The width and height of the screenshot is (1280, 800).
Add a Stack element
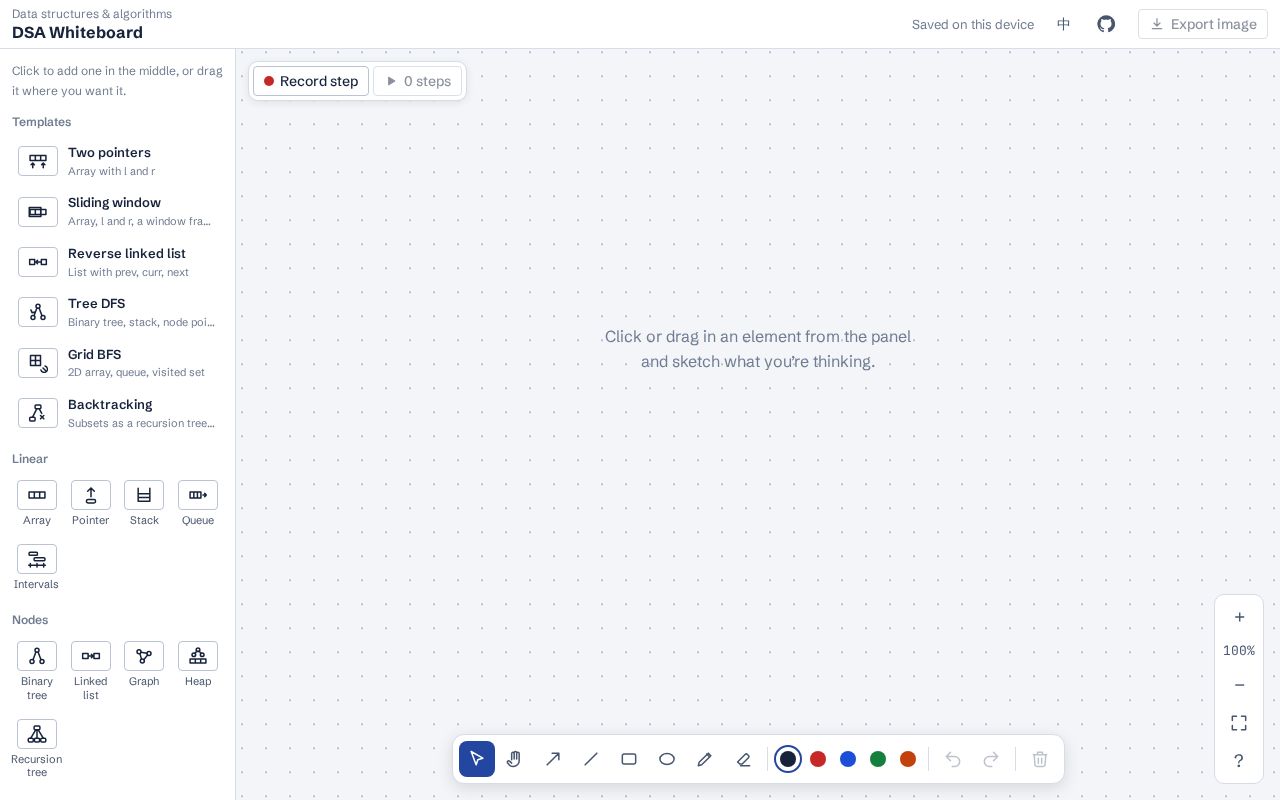click(x=144, y=504)
